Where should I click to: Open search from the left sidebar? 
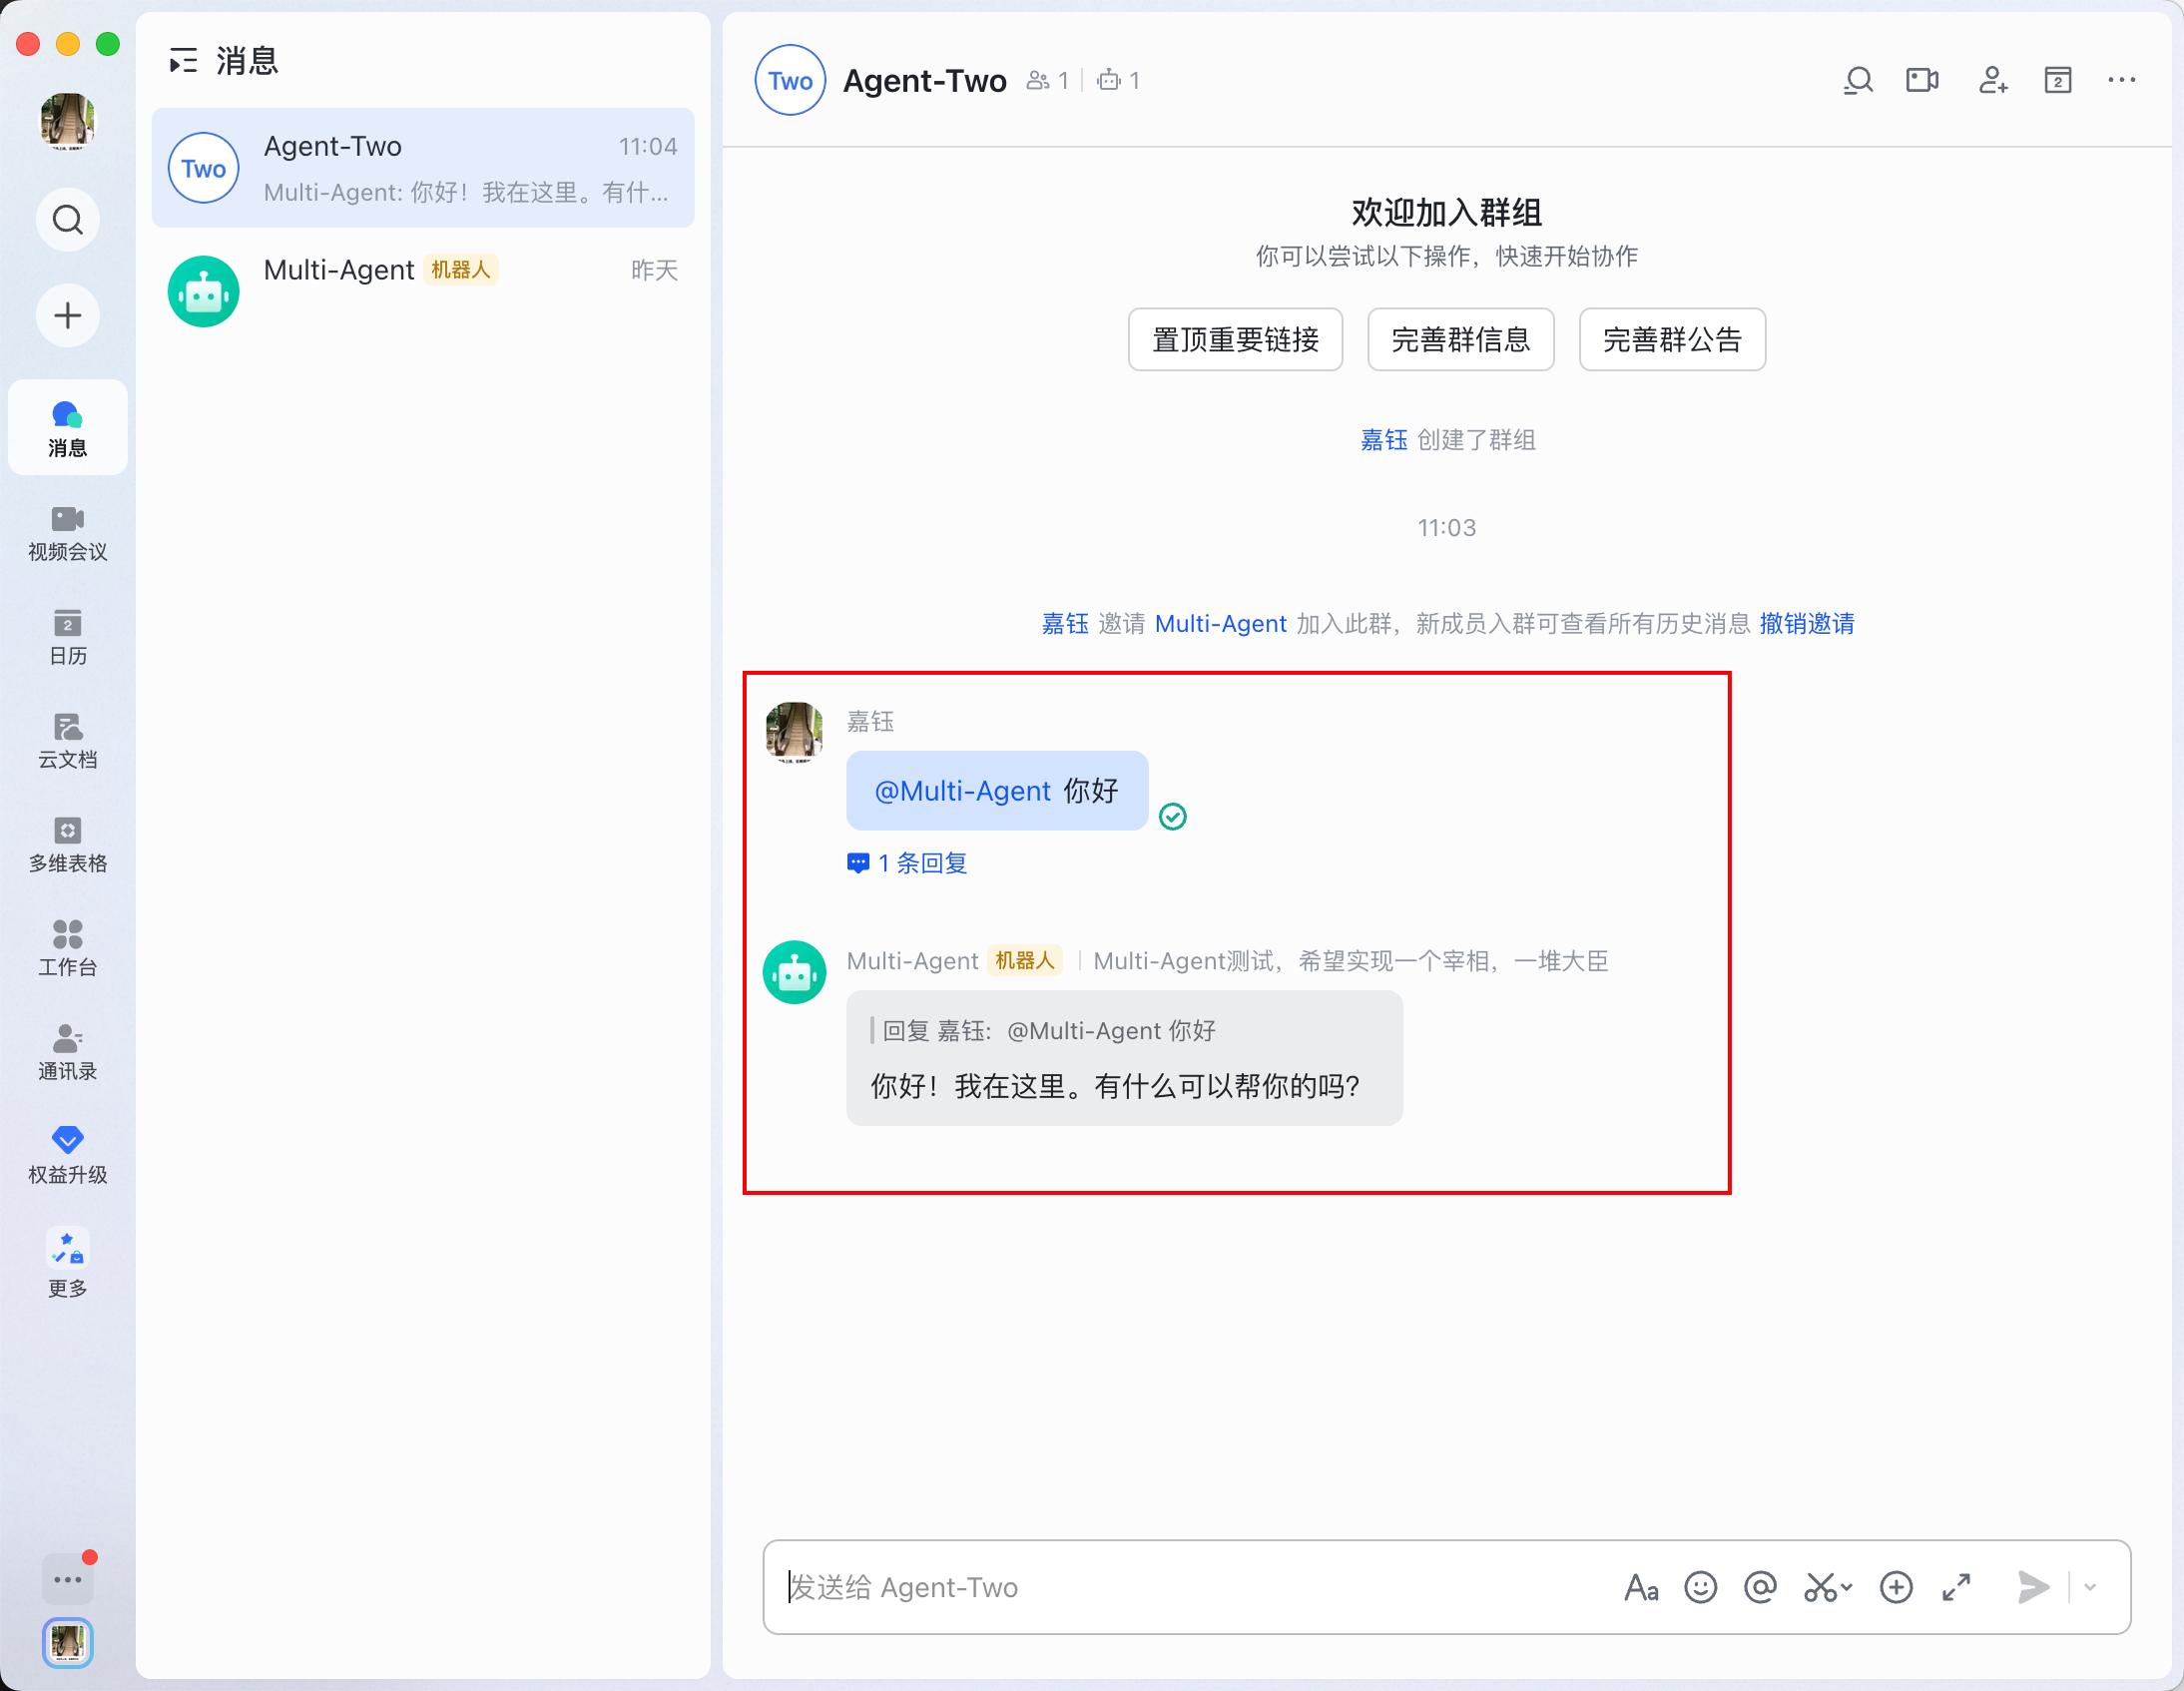click(67, 219)
